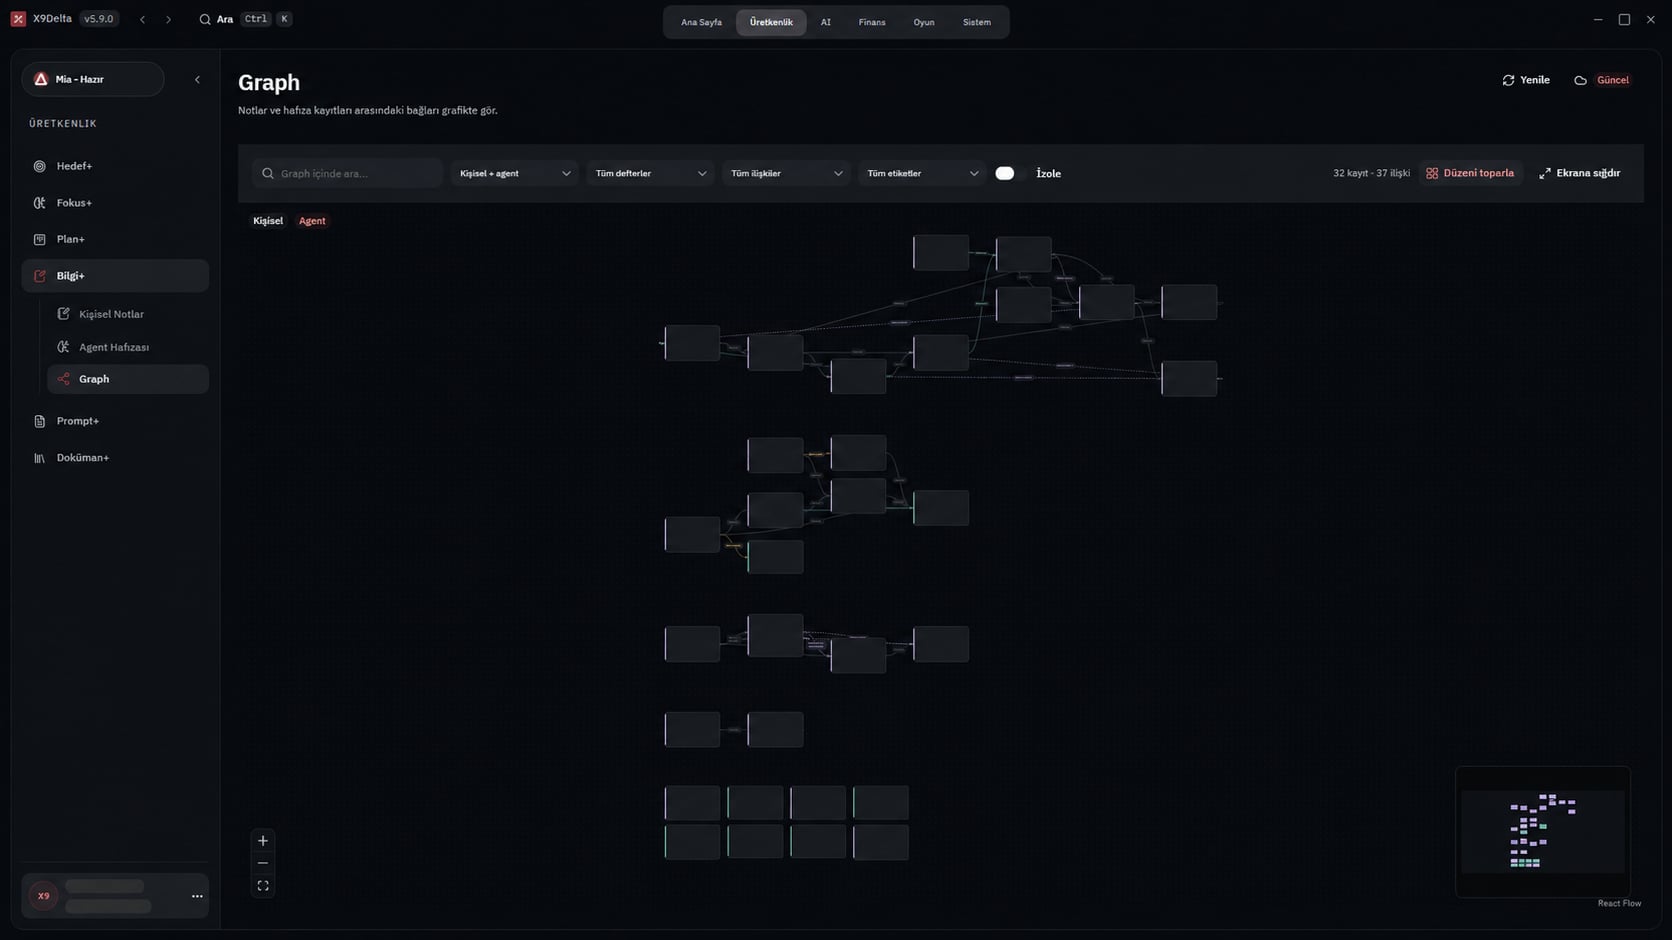Image resolution: width=1672 pixels, height=940 pixels.
Task: Expand the Bilgi+ sidebar section
Action: 115,276
